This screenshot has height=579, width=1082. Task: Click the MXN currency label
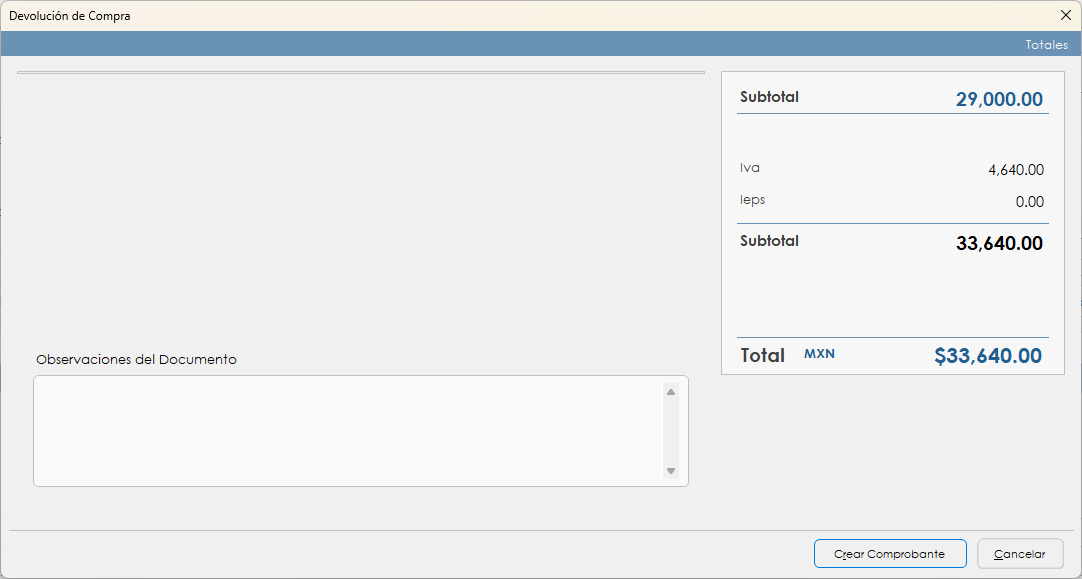[x=819, y=355]
